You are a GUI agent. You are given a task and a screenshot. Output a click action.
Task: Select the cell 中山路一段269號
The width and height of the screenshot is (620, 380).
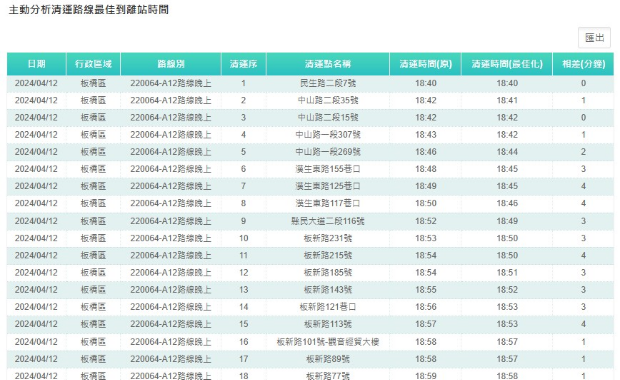pos(328,152)
